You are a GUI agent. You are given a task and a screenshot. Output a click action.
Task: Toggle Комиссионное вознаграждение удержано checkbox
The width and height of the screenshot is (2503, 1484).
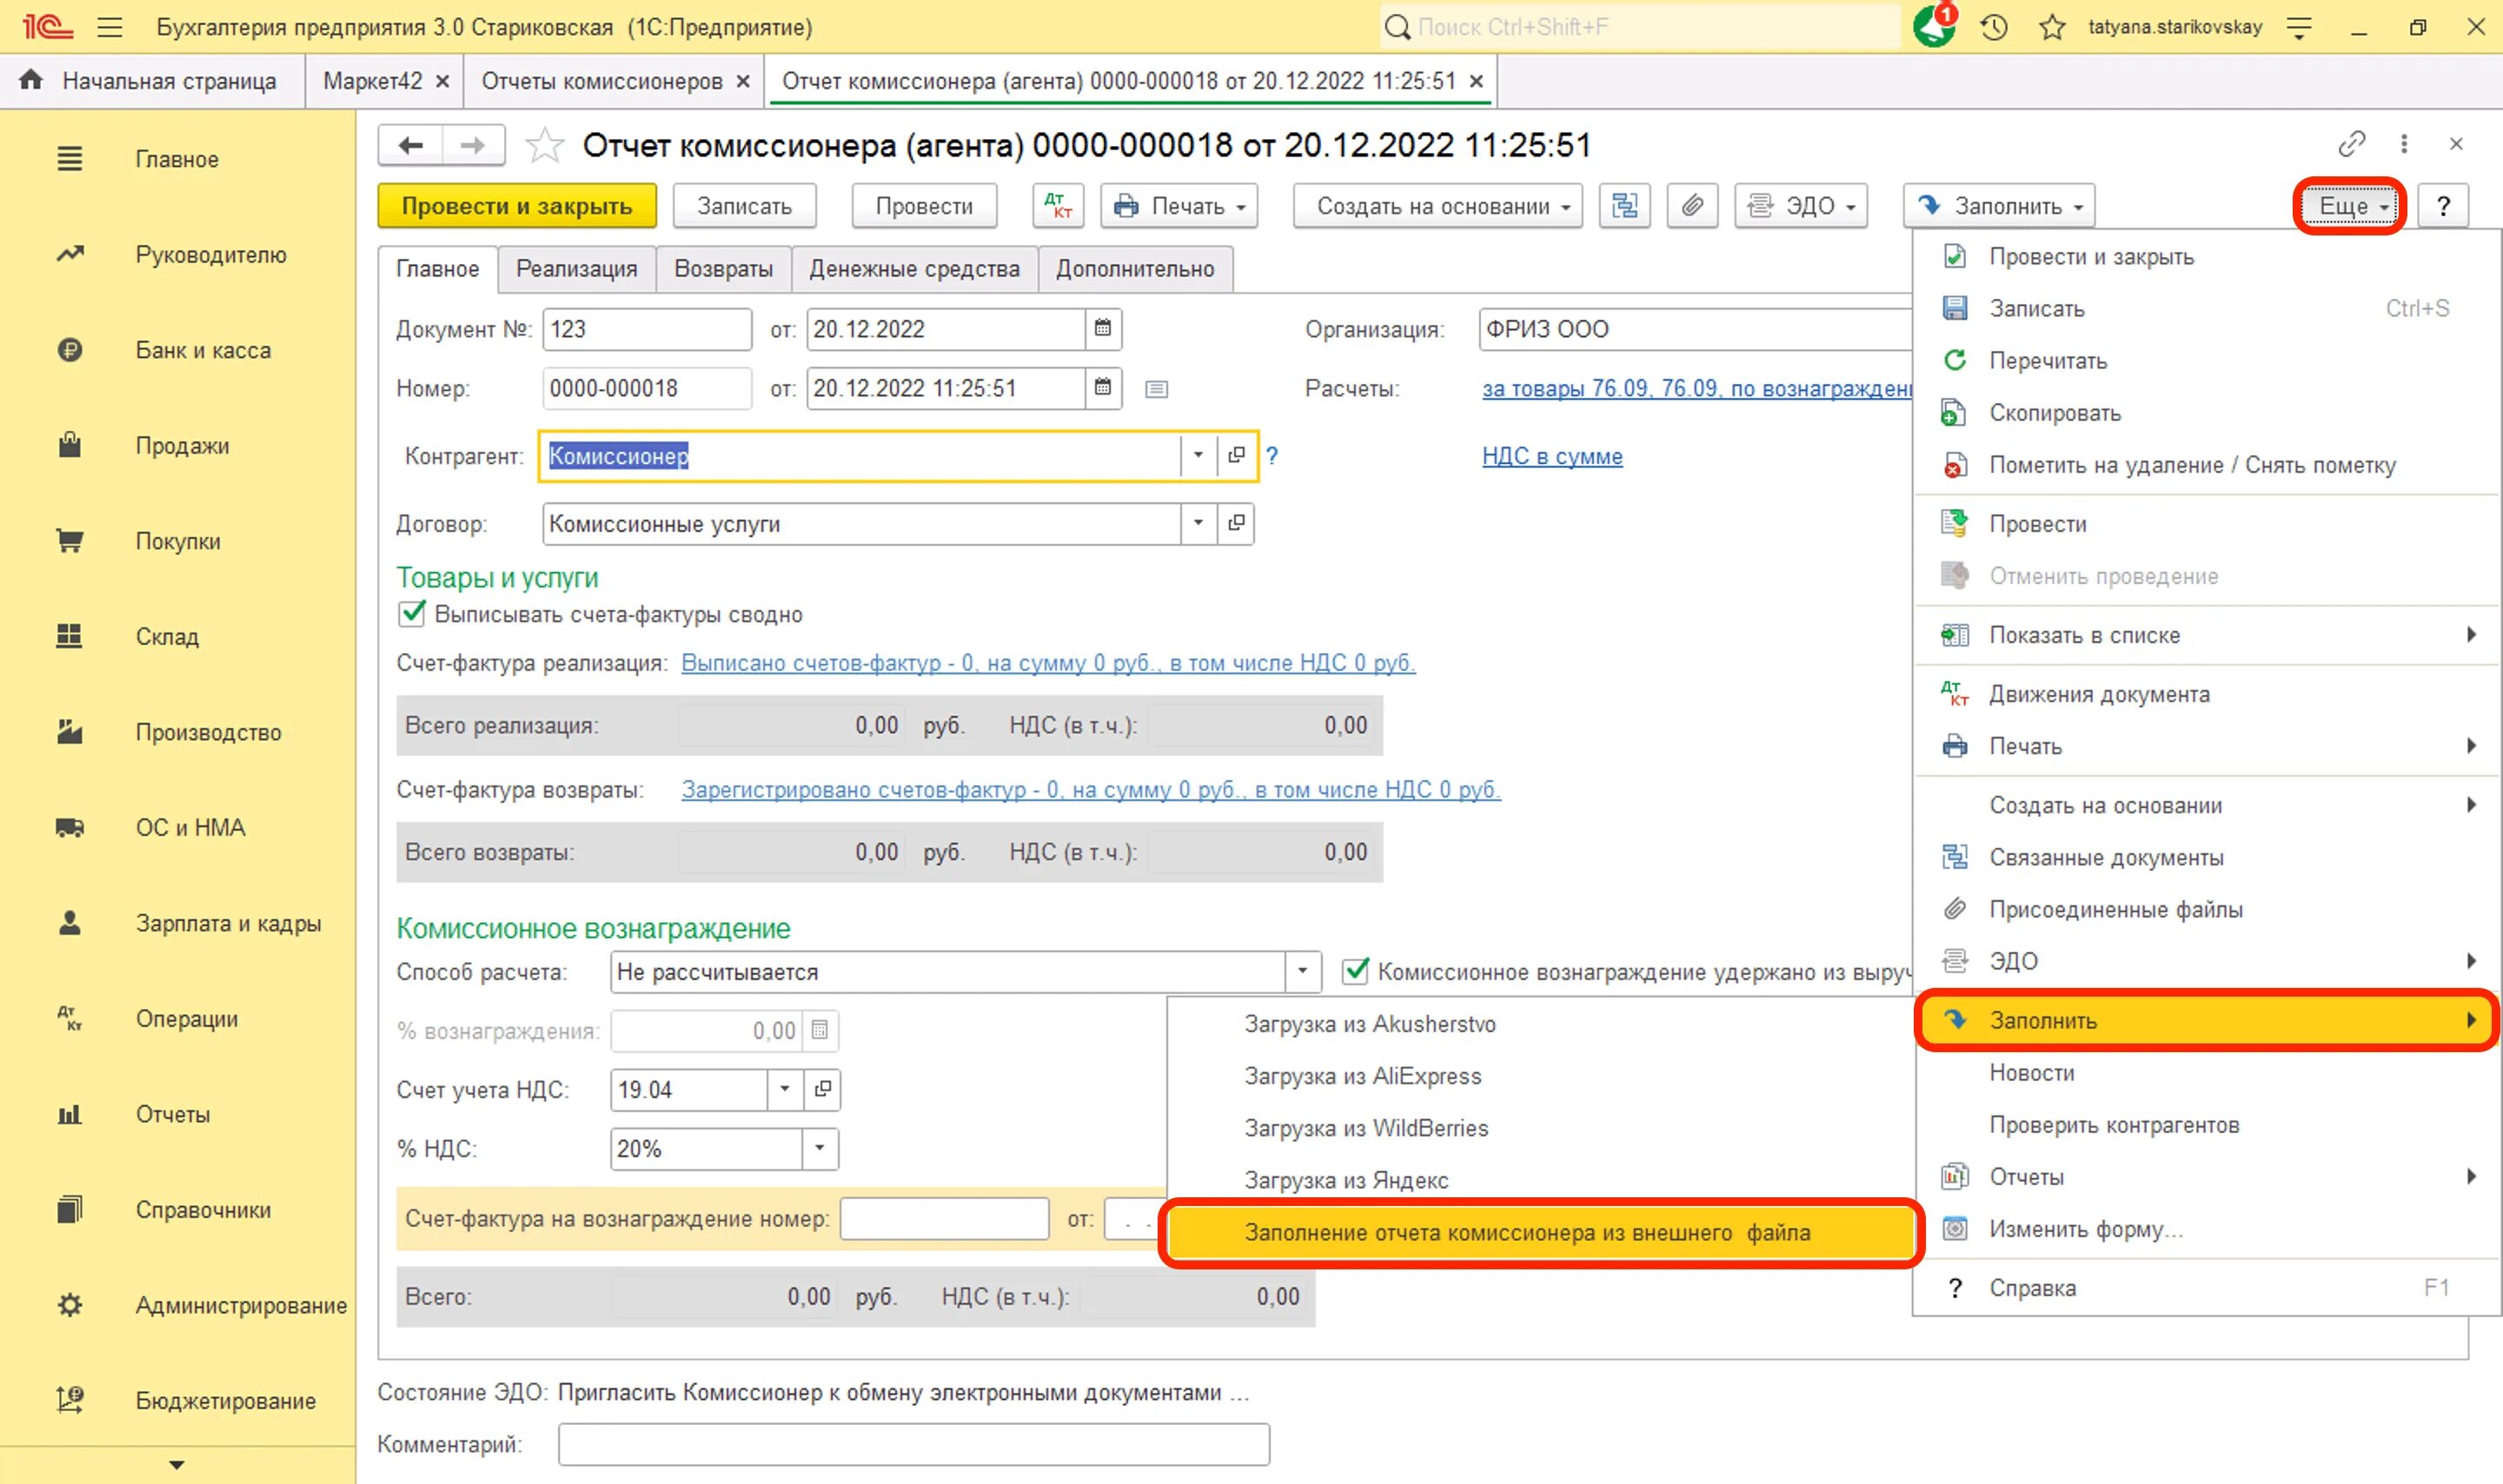(1354, 971)
